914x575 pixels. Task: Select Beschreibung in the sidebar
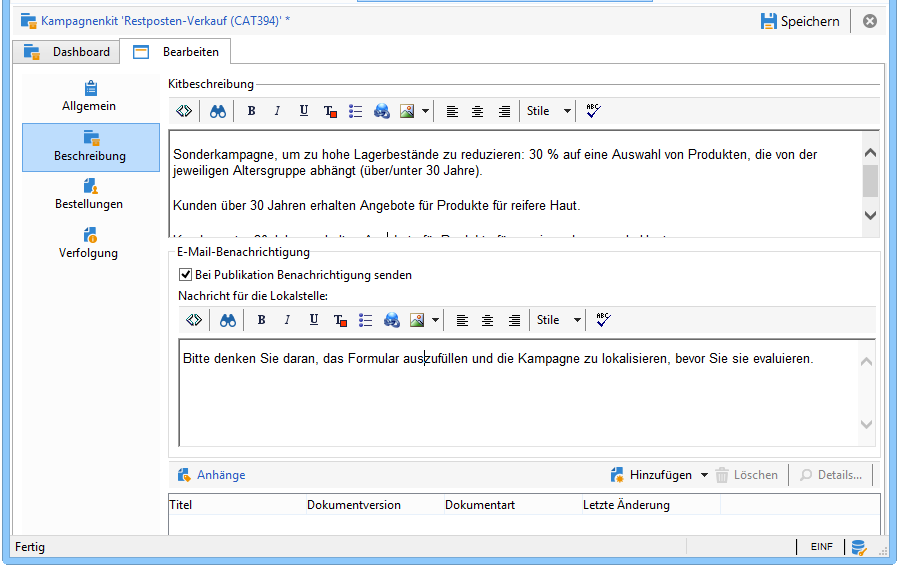point(90,147)
